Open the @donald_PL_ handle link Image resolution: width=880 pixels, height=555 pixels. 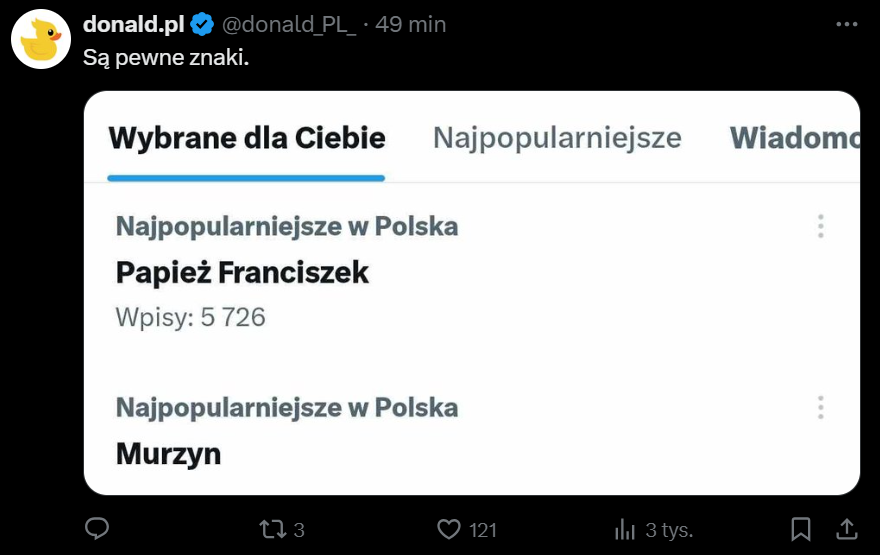tap(289, 24)
